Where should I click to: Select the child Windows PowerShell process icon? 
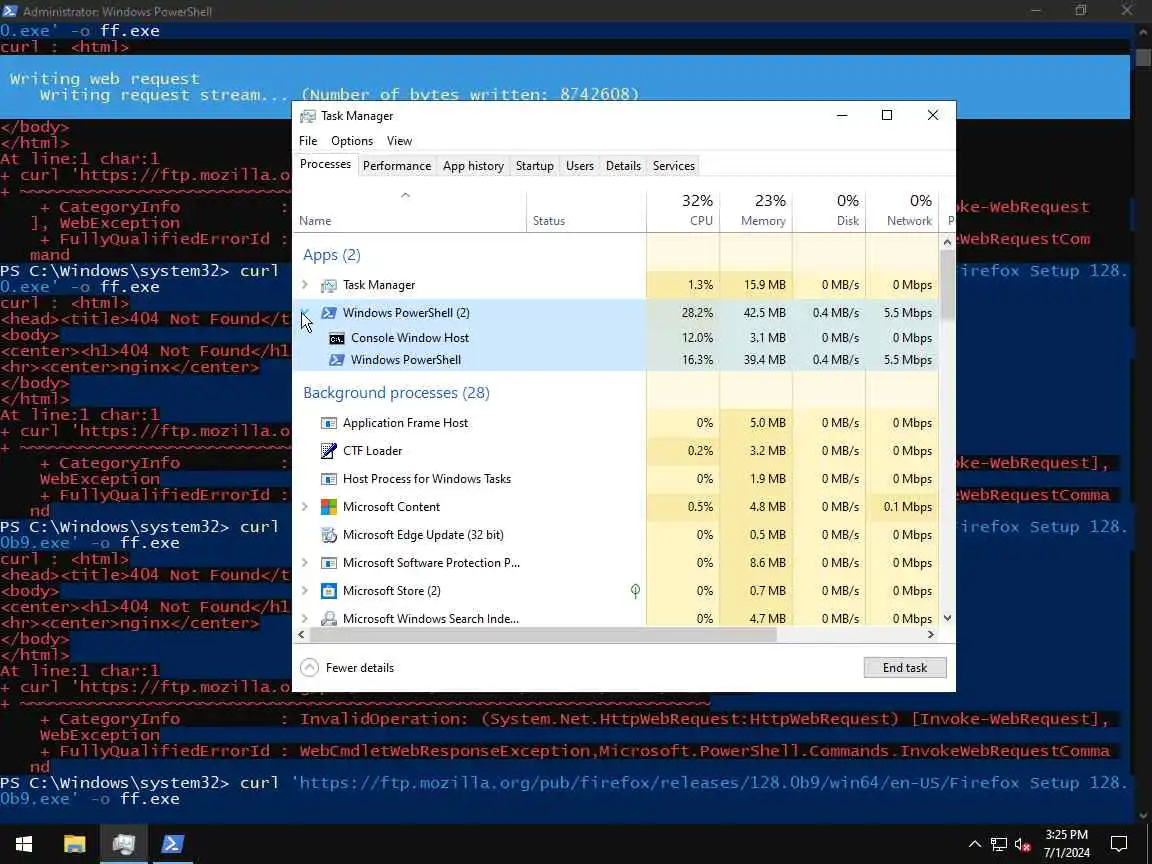336,360
